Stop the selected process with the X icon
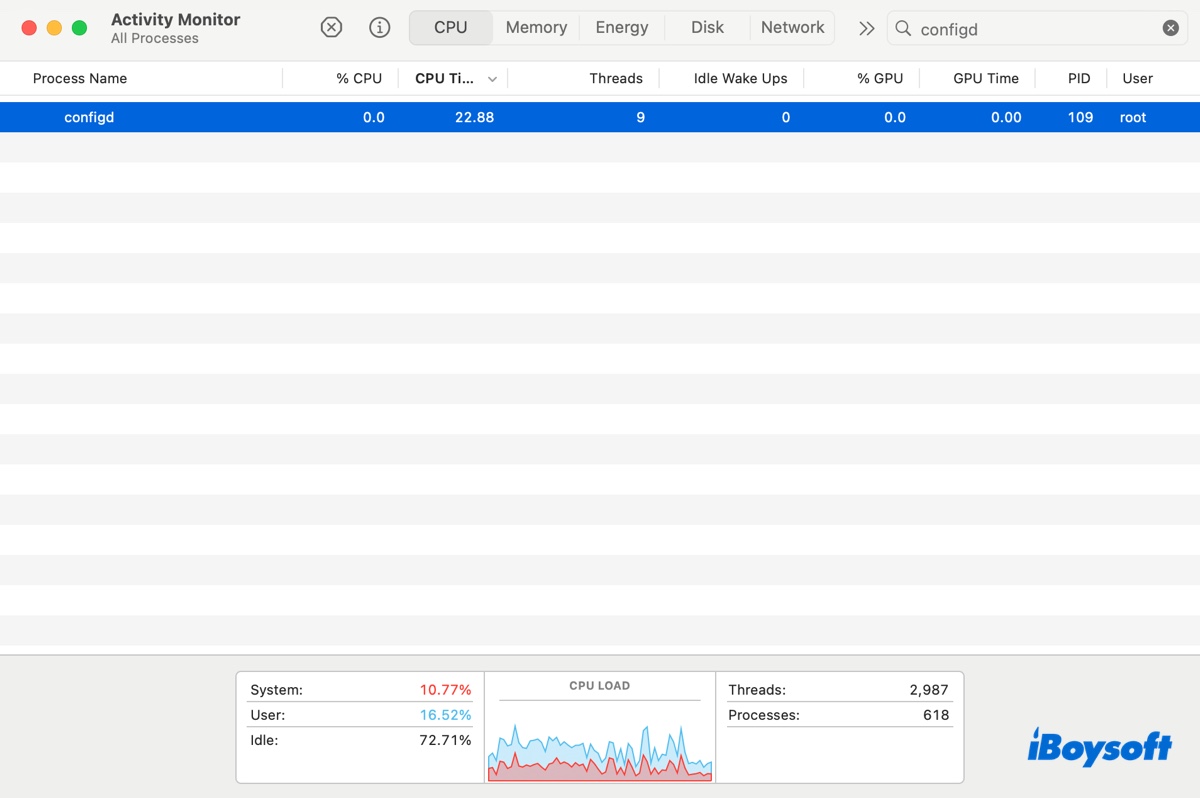Image resolution: width=1200 pixels, height=798 pixels. coord(331,28)
